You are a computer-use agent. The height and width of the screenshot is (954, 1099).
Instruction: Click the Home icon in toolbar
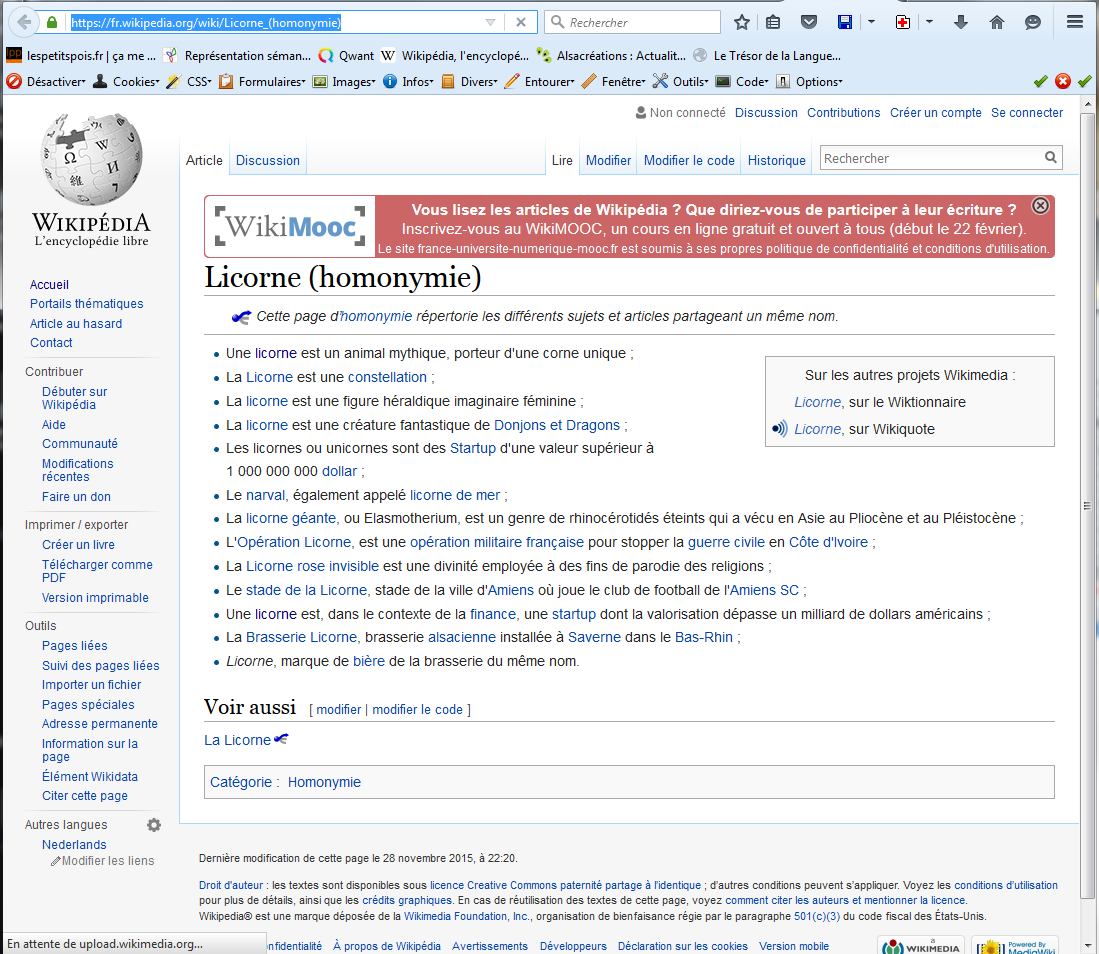pos(997,22)
